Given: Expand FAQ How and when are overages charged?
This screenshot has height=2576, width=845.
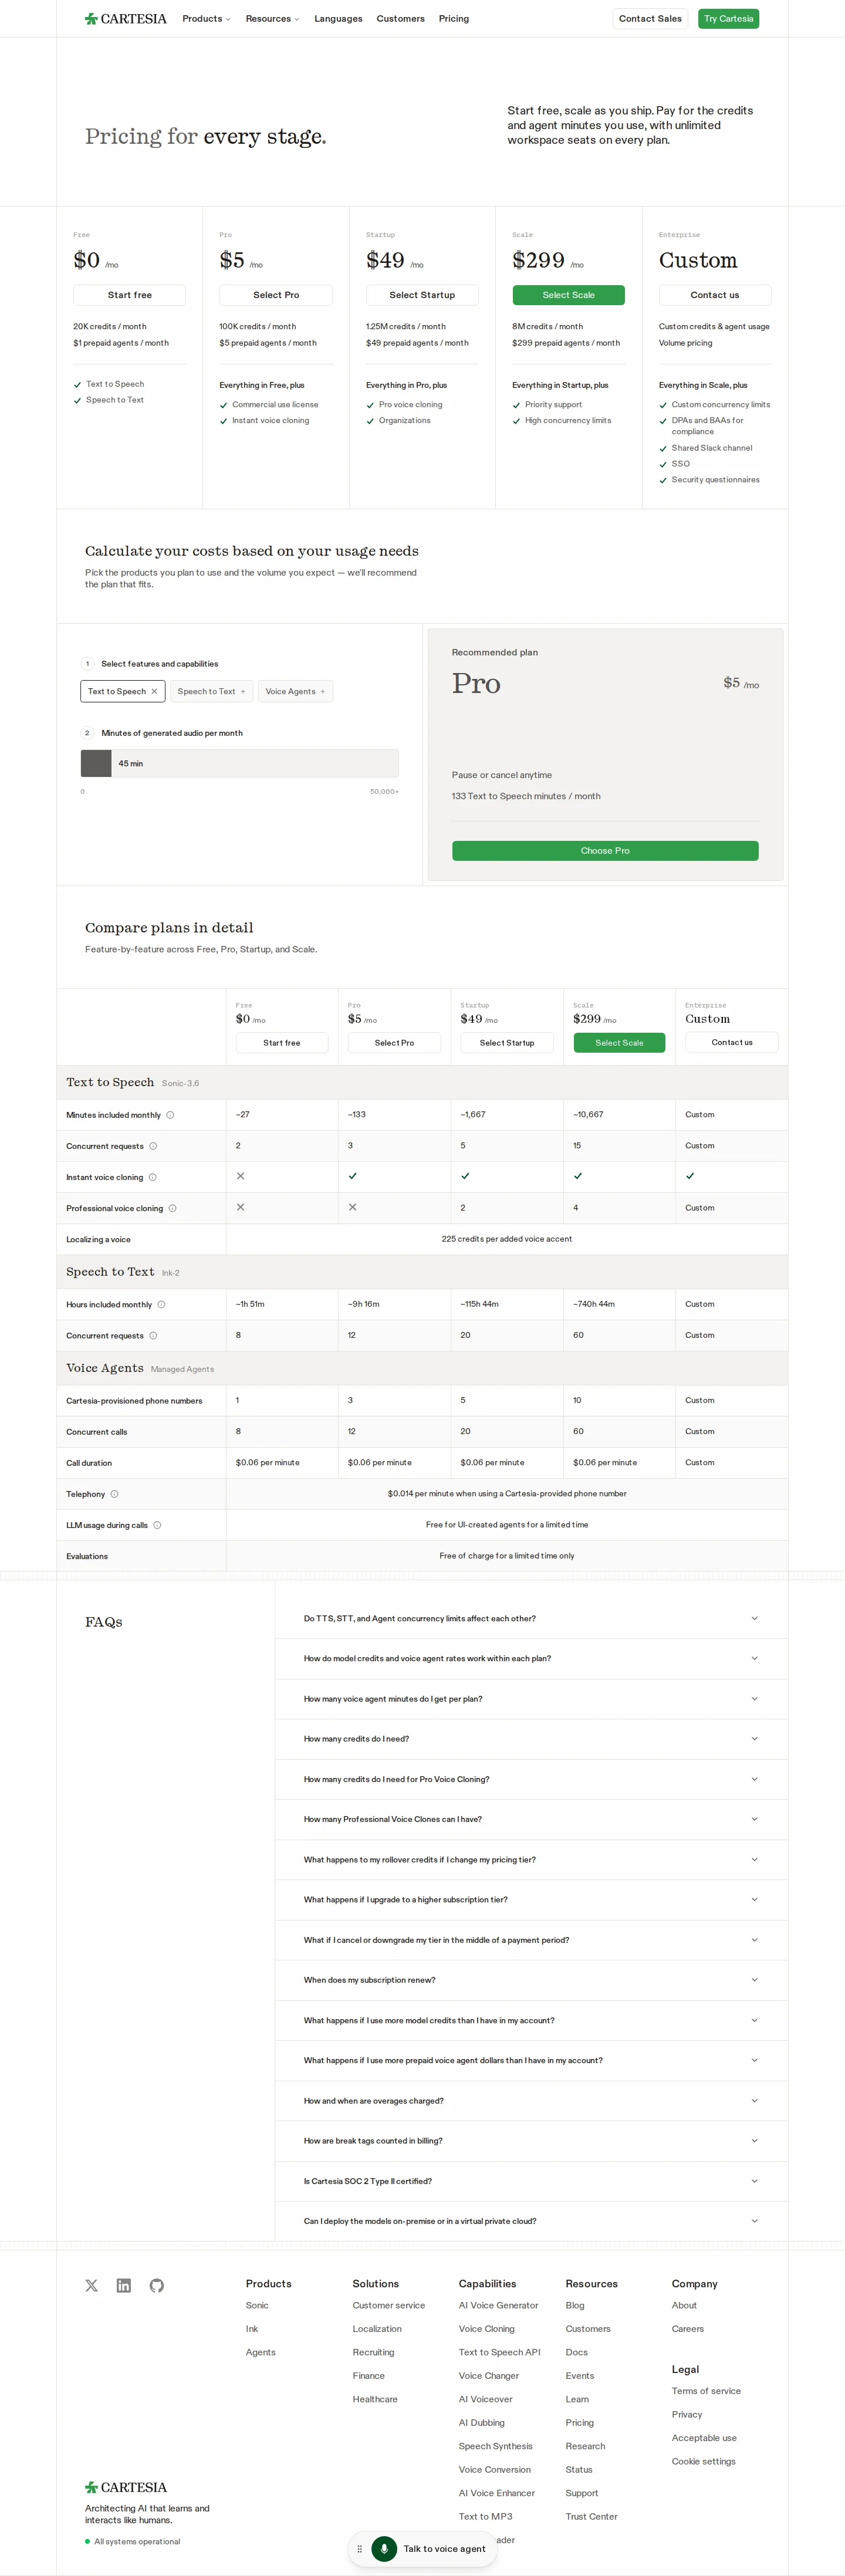Looking at the screenshot, I should [x=531, y=2101].
